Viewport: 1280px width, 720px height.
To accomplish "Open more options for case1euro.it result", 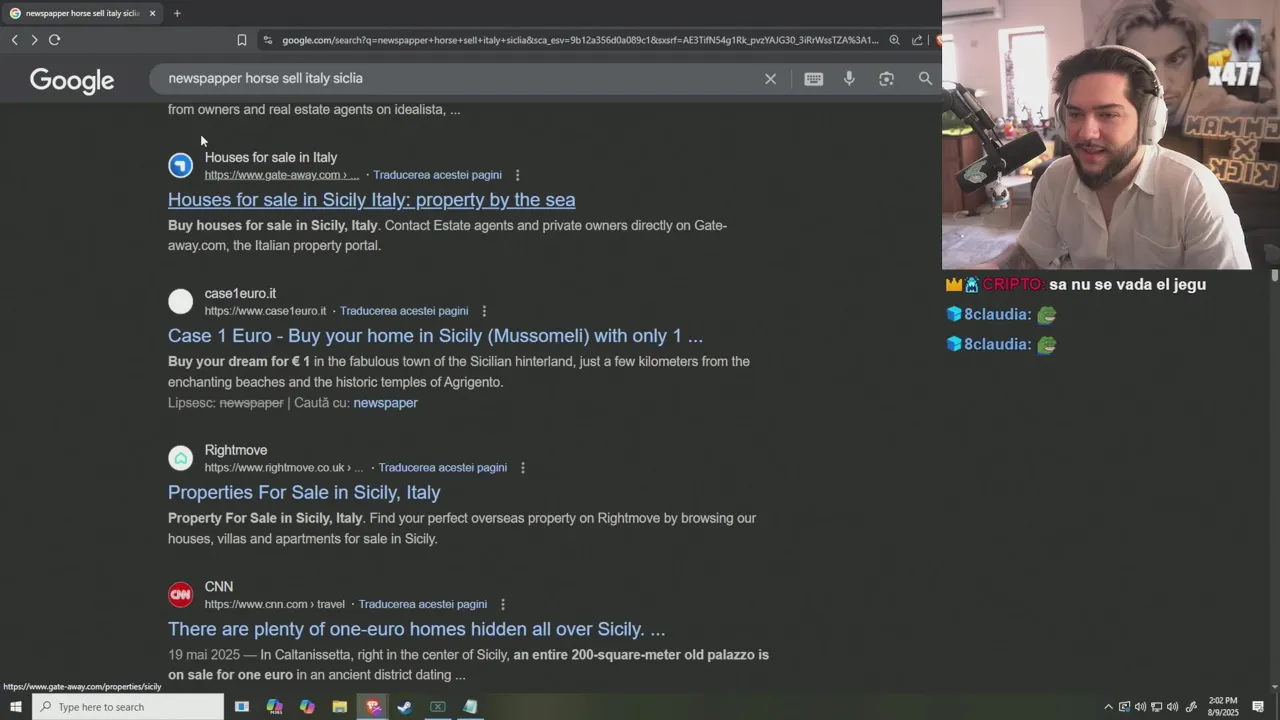I will coord(484,311).
